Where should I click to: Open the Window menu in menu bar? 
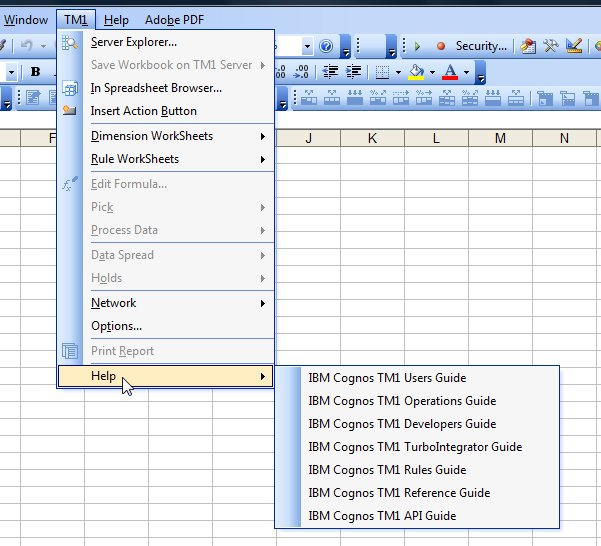[x=26, y=20]
